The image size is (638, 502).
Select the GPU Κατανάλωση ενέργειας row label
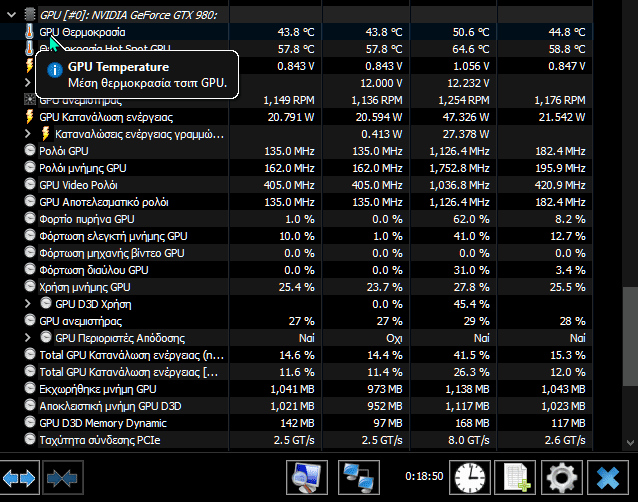pyautogui.click(x=106, y=117)
